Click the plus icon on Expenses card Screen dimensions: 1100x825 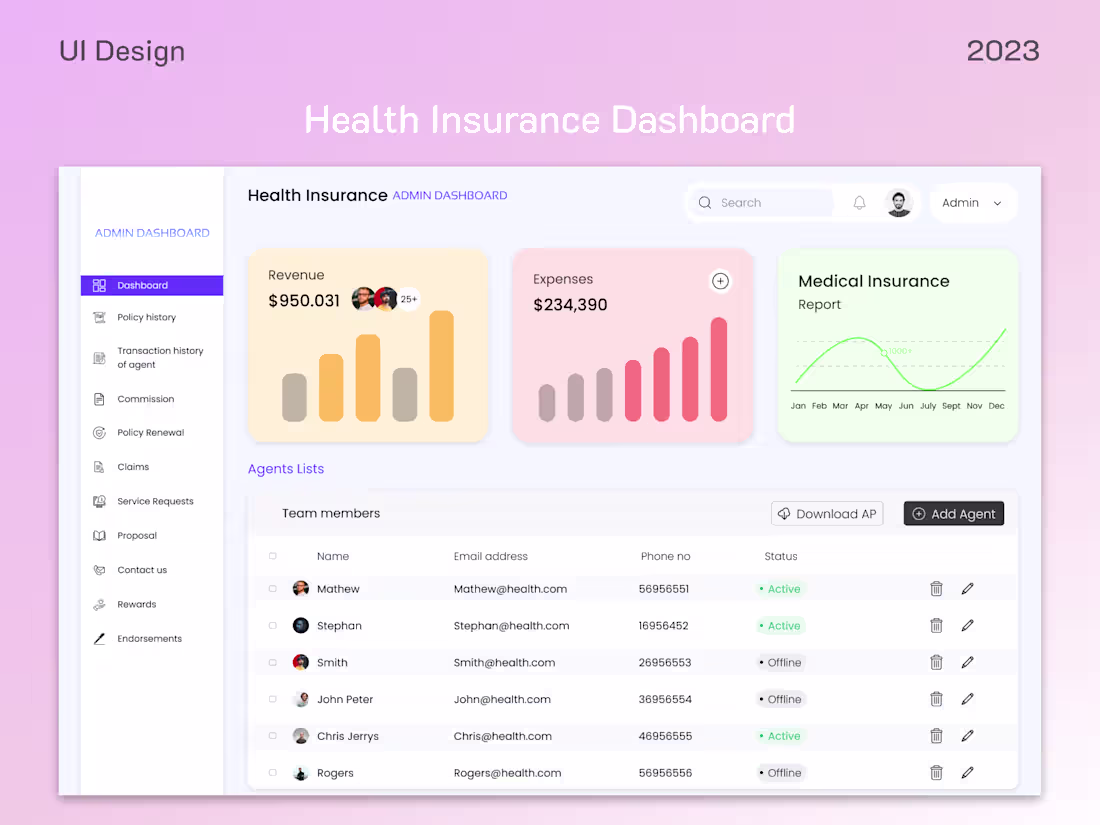coord(720,281)
